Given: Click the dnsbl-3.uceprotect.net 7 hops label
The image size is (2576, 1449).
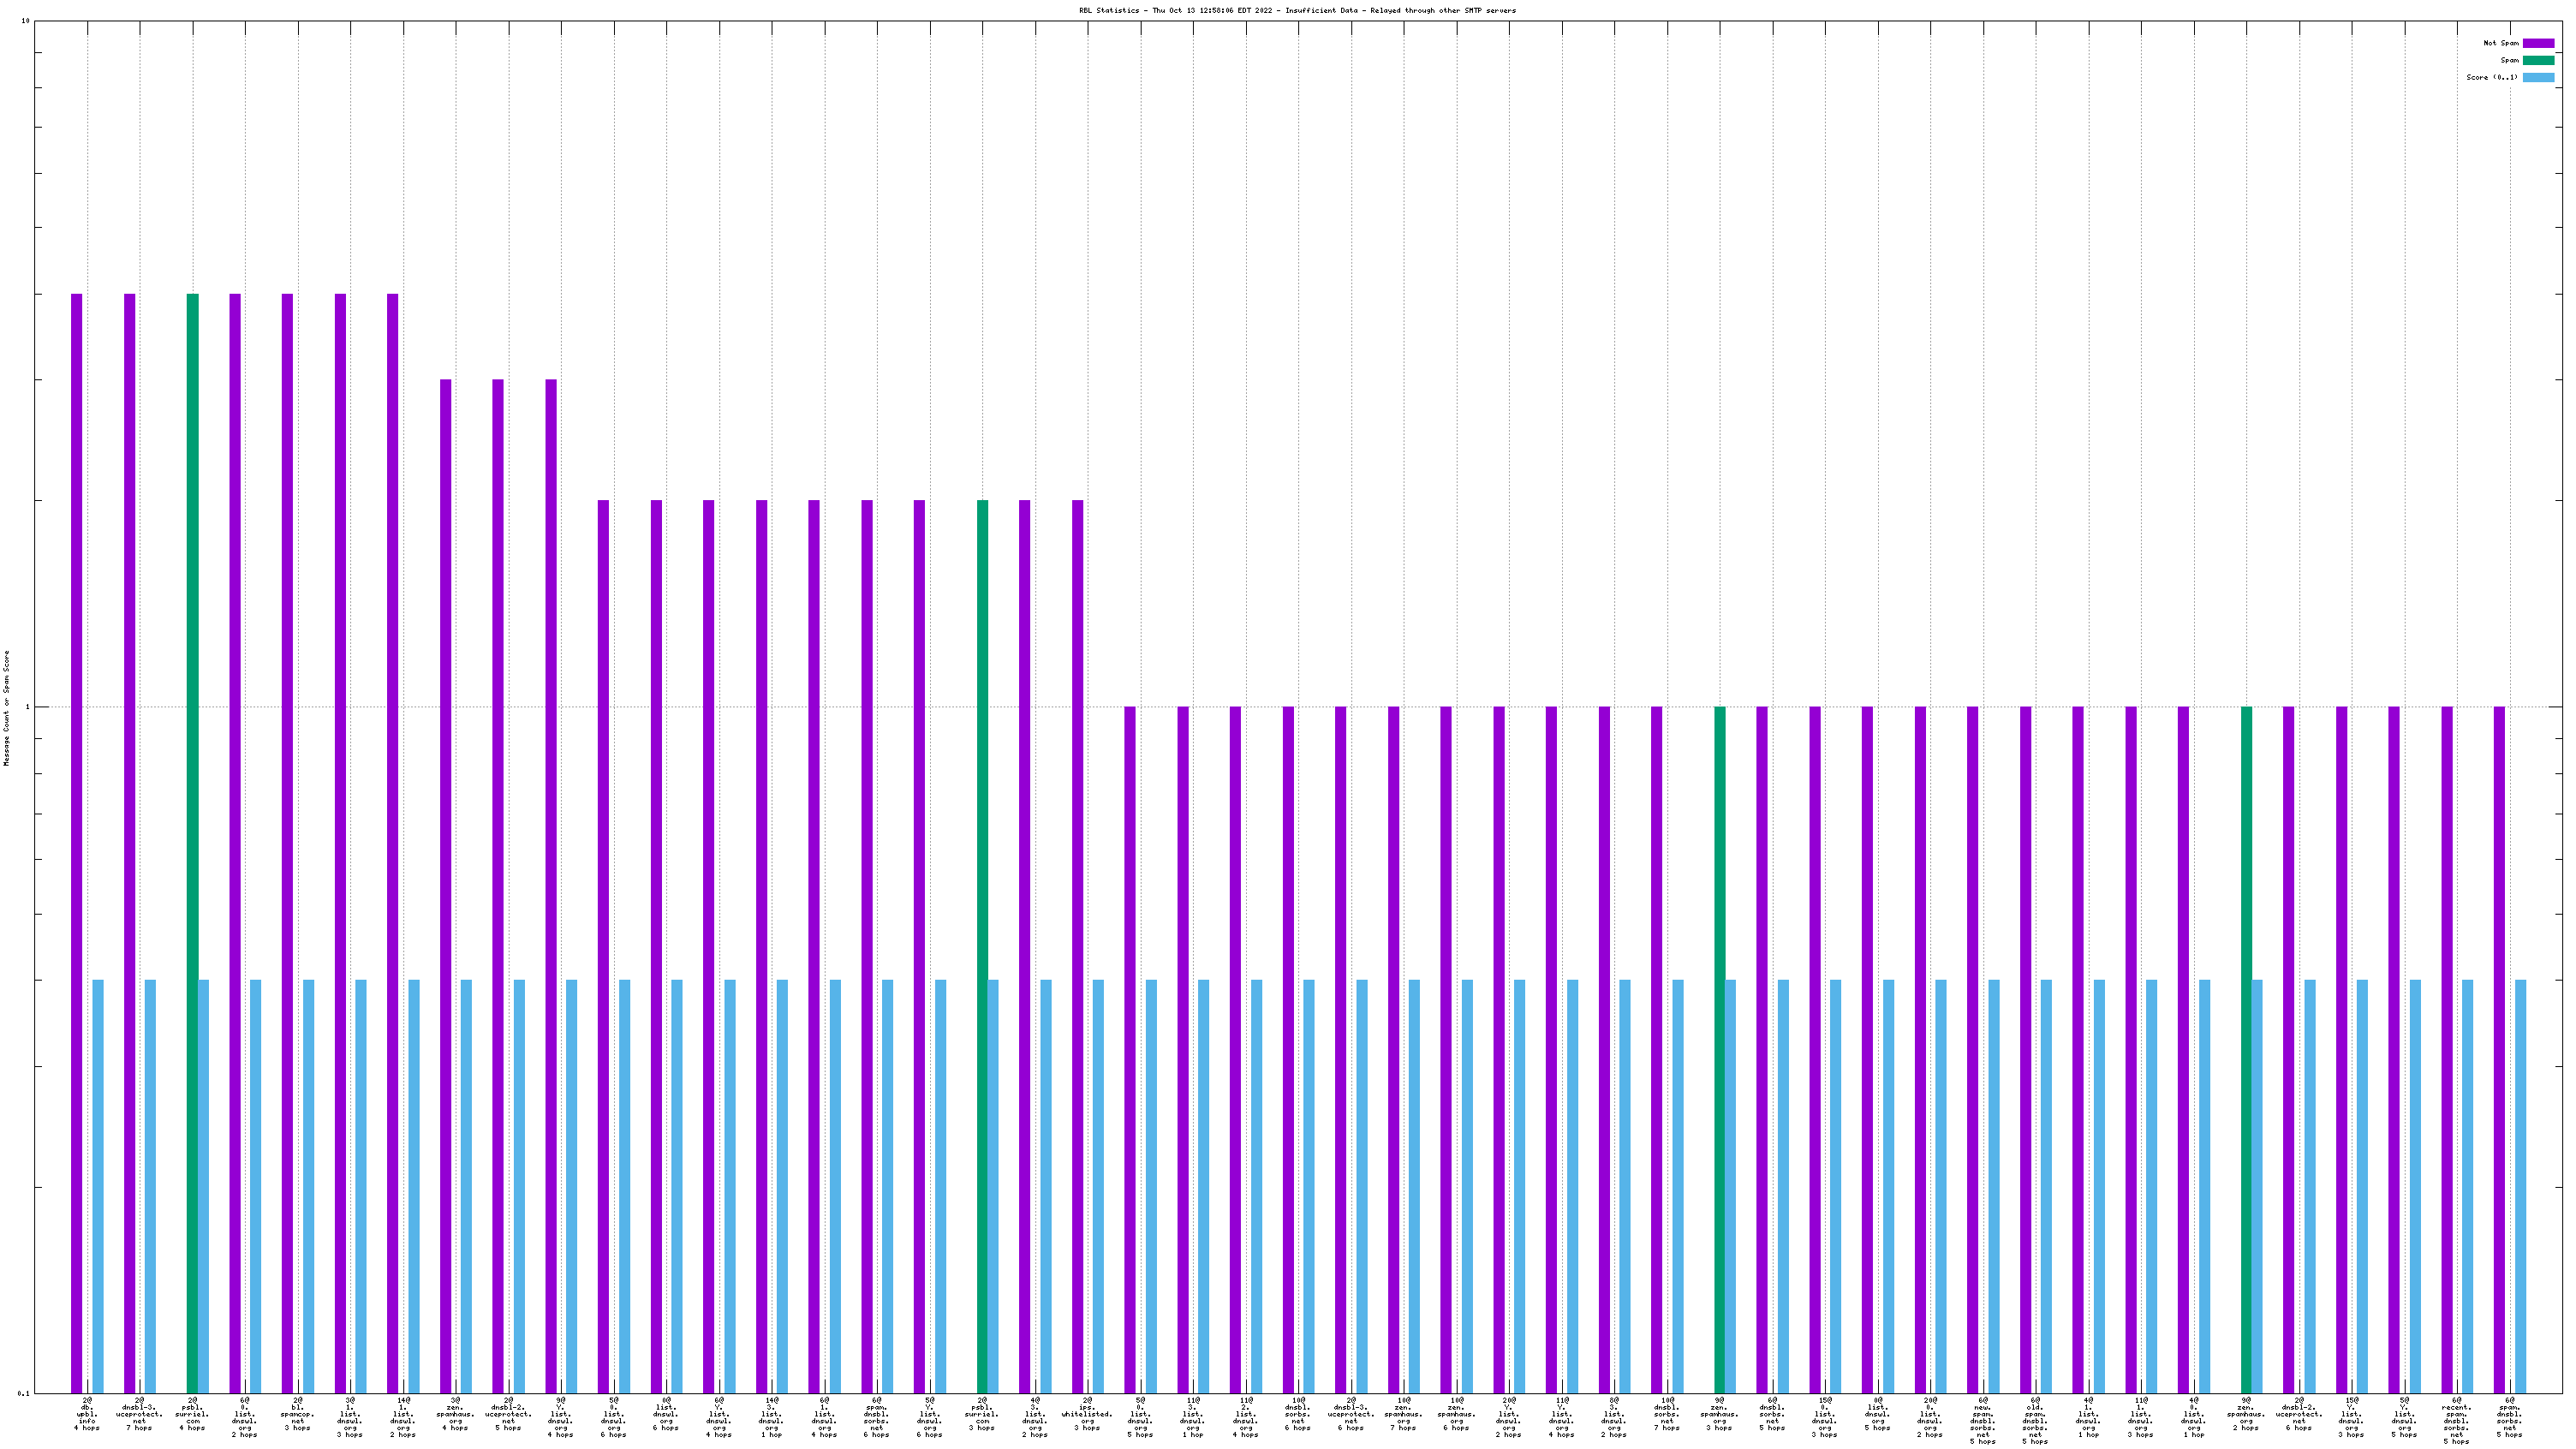Looking at the screenshot, I should click(x=139, y=1414).
